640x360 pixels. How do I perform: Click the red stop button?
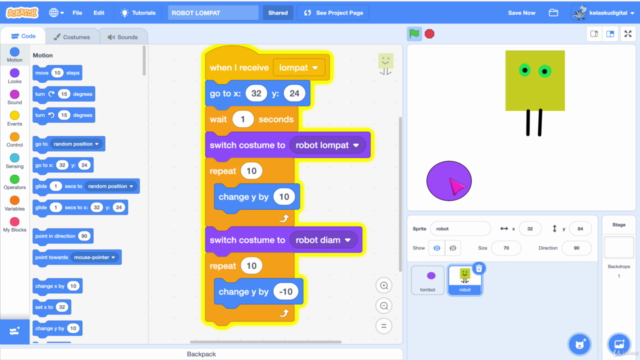(x=429, y=34)
